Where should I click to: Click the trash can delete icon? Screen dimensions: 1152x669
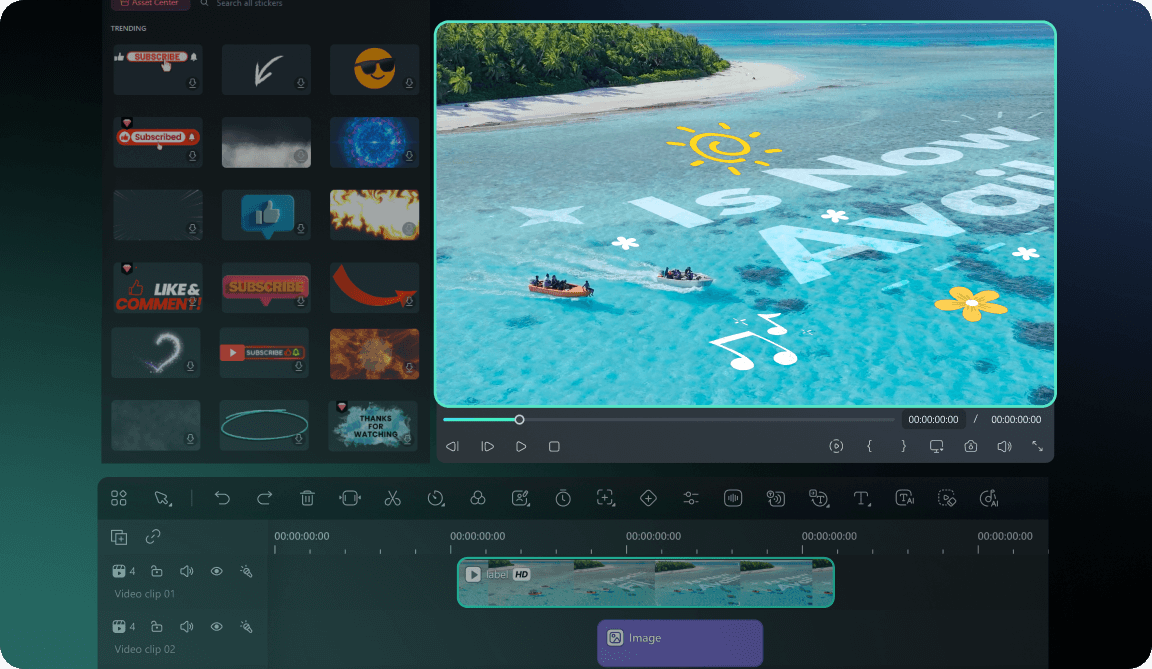(x=307, y=498)
